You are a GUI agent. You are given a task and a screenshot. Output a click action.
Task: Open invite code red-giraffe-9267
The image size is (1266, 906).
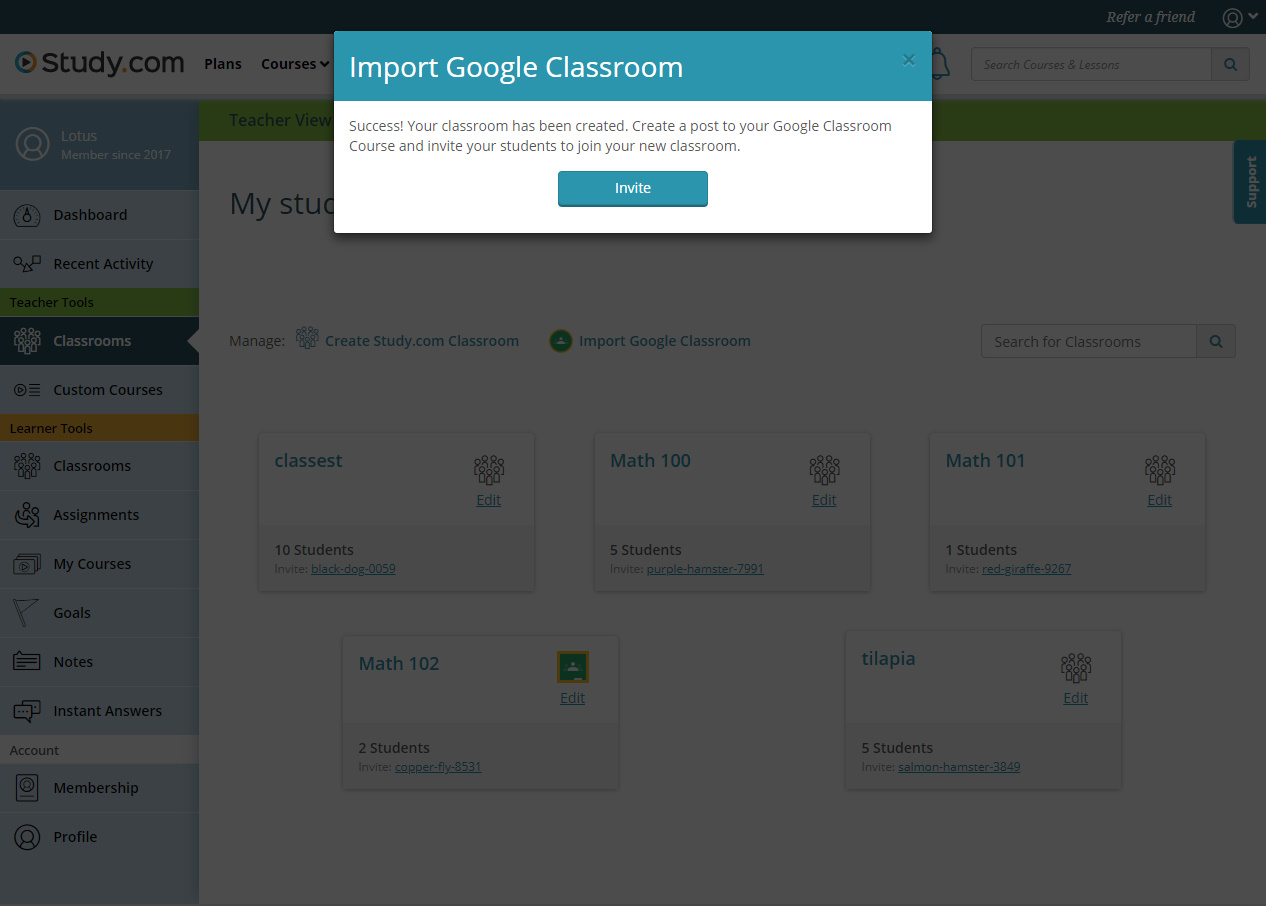click(1027, 569)
